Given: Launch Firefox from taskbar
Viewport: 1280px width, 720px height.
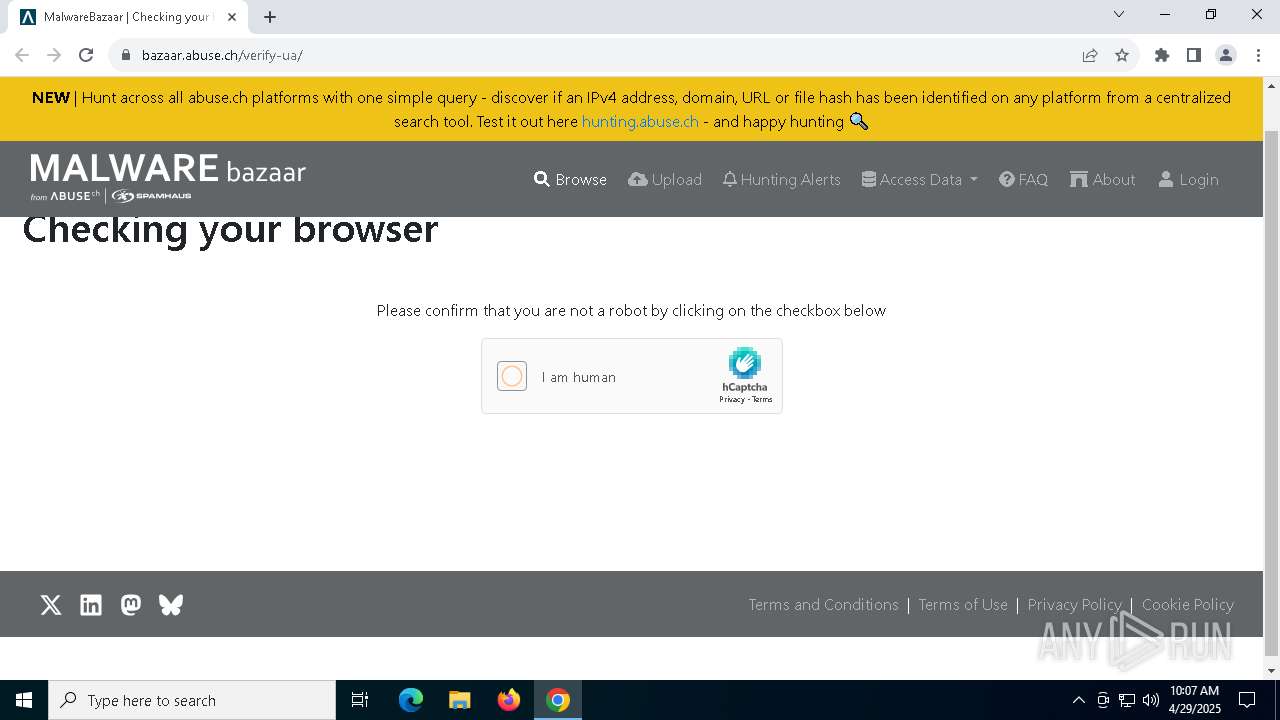Looking at the screenshot, I should [x=509, y=700].
